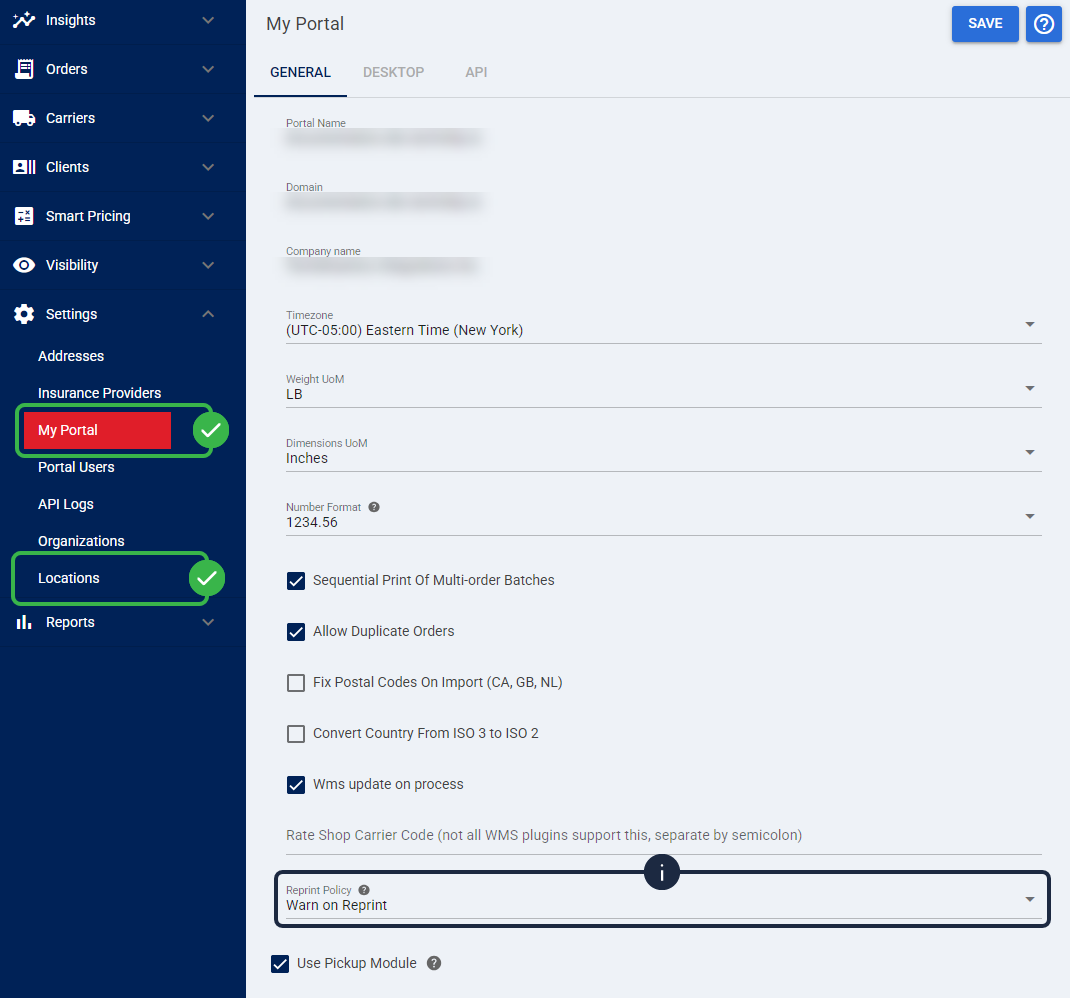Open Addresses under Settings
Screen dimensions: 1070x998
click(x=71, y=356)
